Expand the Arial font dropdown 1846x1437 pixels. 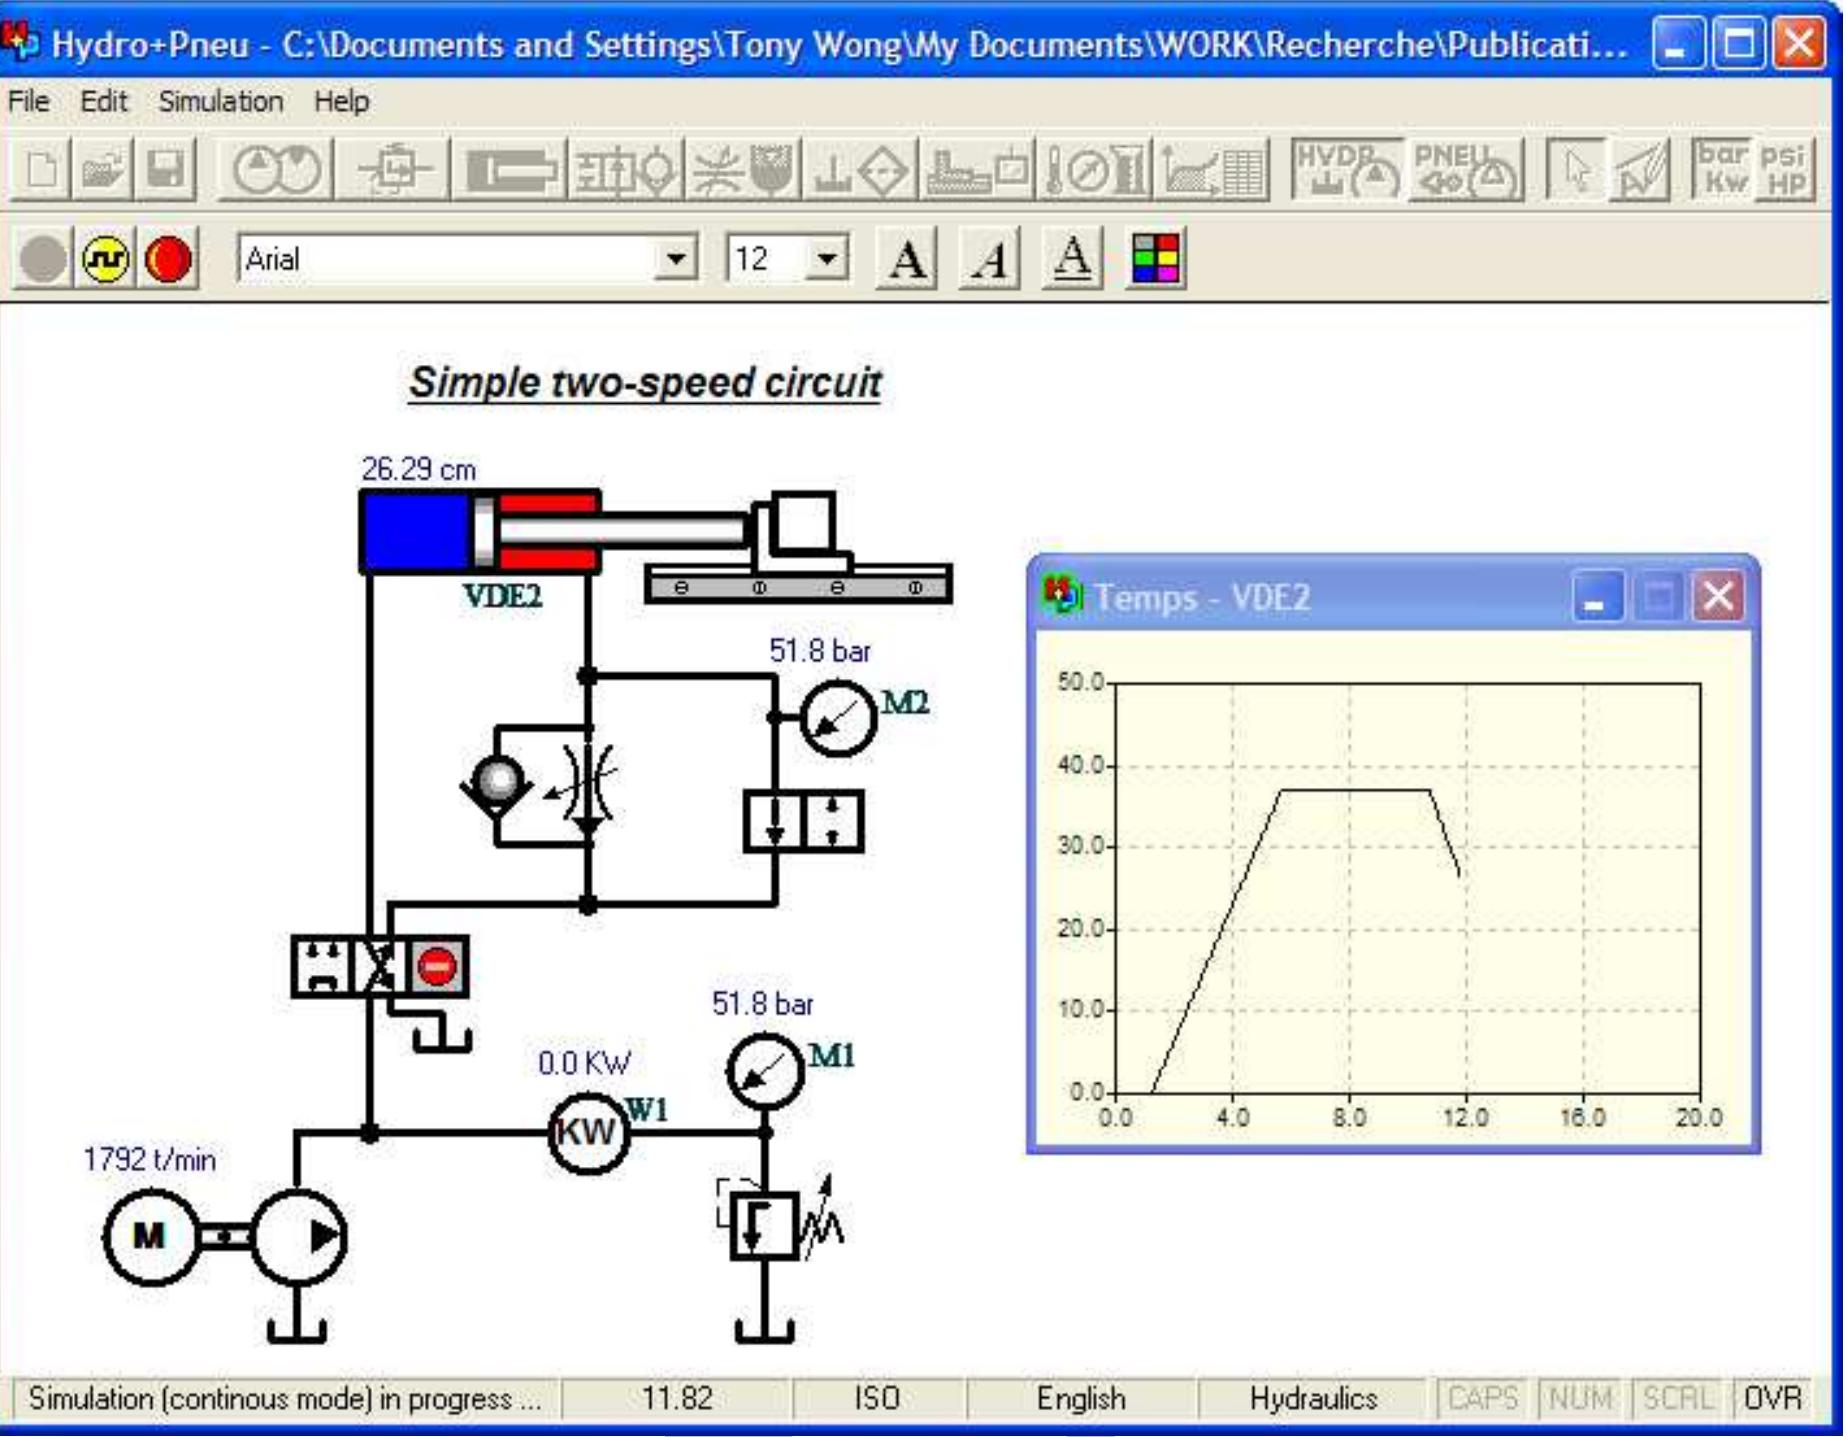(676, 260)
